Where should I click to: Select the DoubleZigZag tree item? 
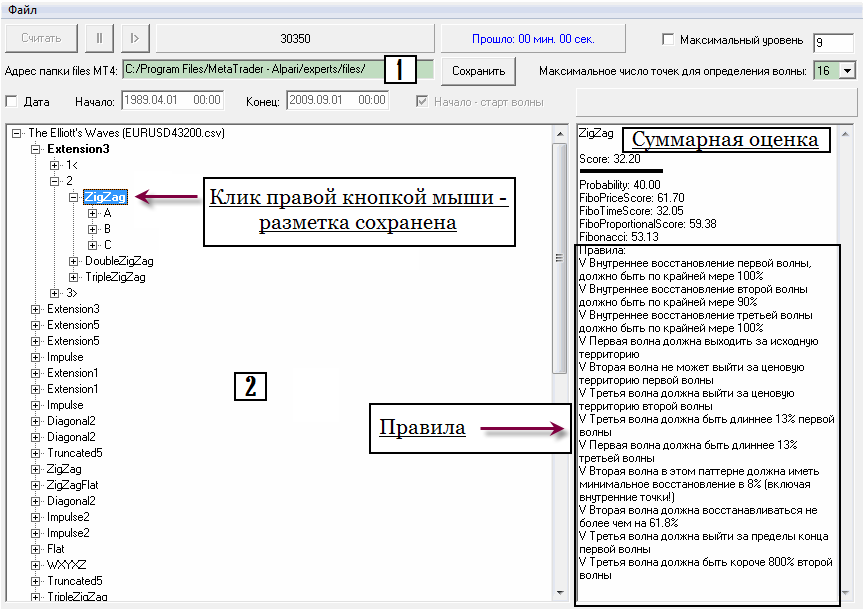pos(119,261)
